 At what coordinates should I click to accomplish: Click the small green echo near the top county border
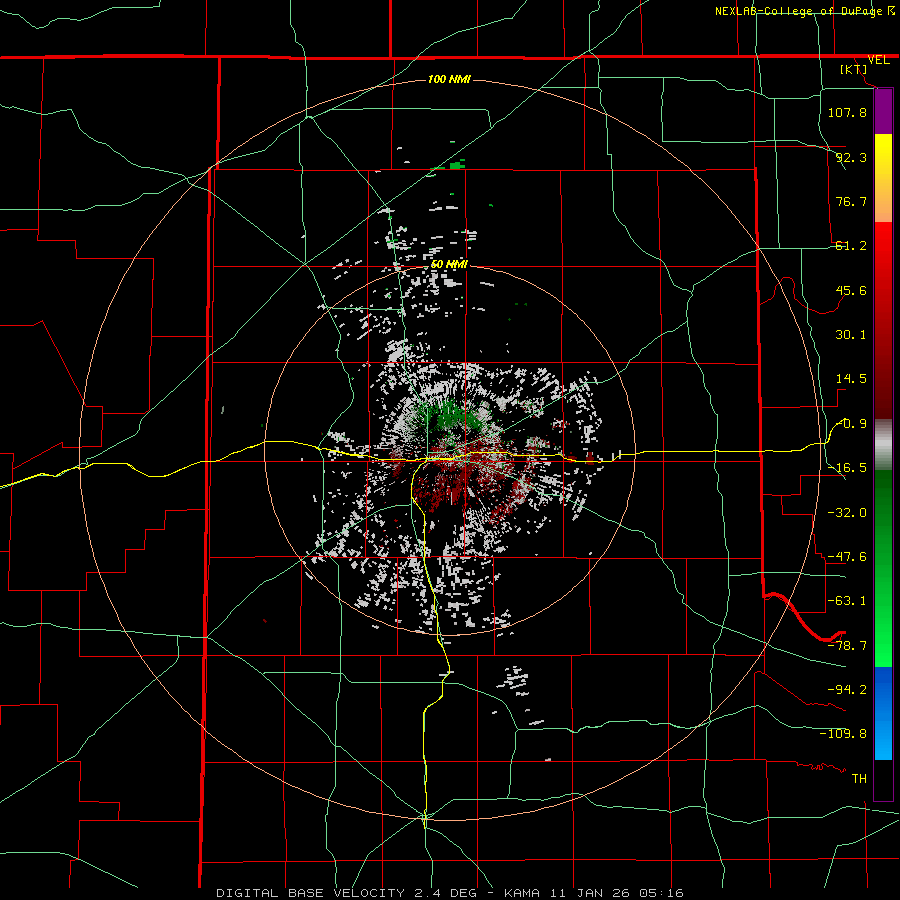point(457,165)
